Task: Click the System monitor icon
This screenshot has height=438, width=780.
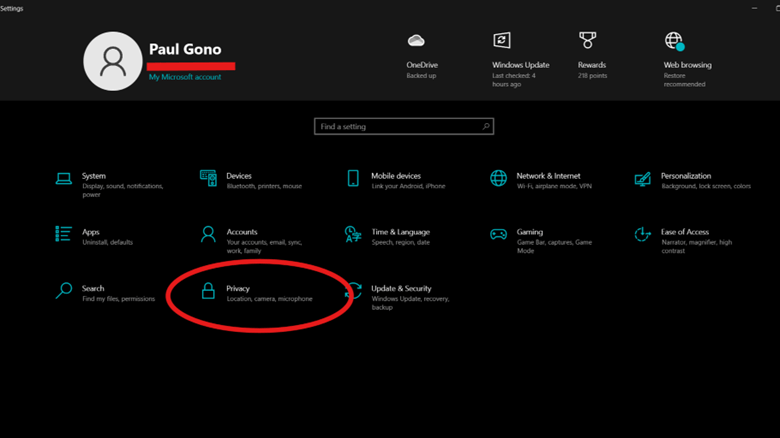Action: coord(64,179)
